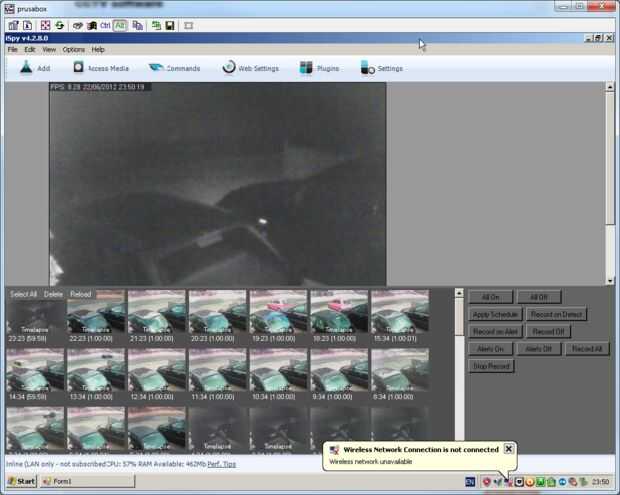Open new connection in VNC viewer toolbar
This screenshot has width=620, height=495.
coord(13,26)
